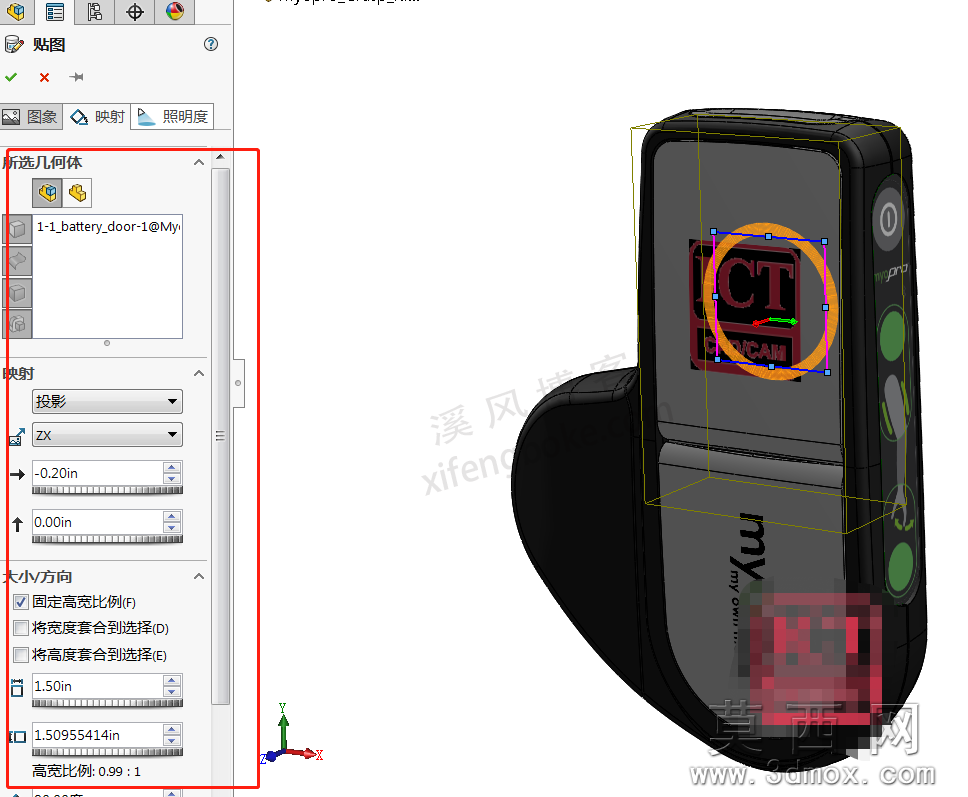Switch to the PropertyManager tab
This screenshot has width=968, height=797.
54,11
